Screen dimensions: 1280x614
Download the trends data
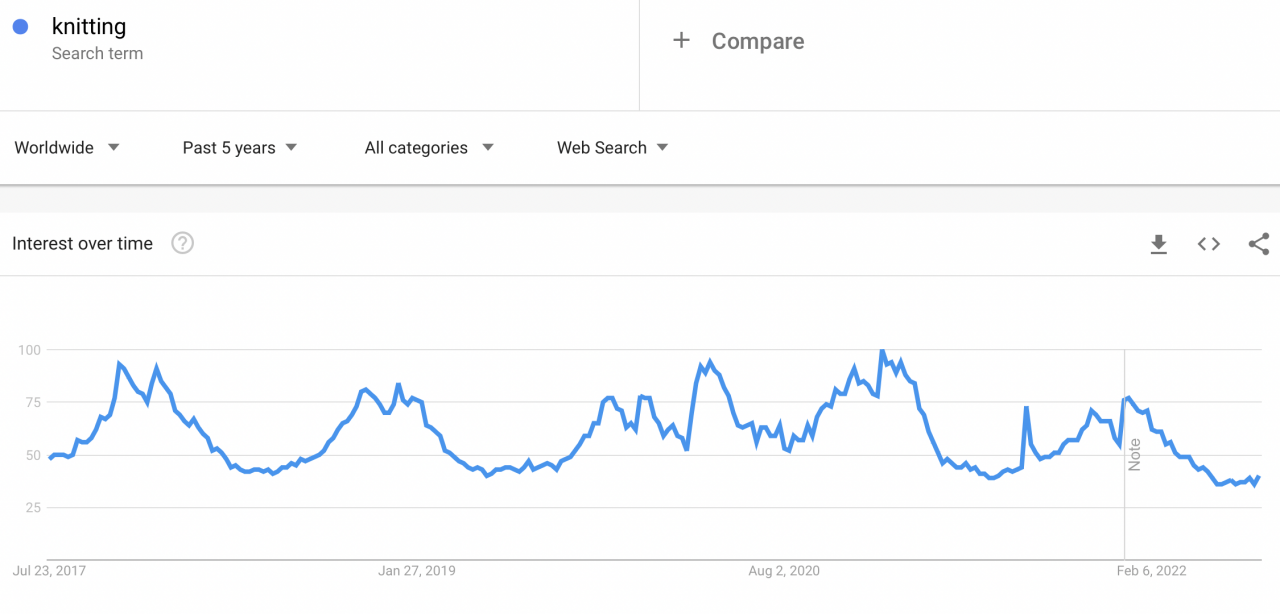(x=1158, y=243)
